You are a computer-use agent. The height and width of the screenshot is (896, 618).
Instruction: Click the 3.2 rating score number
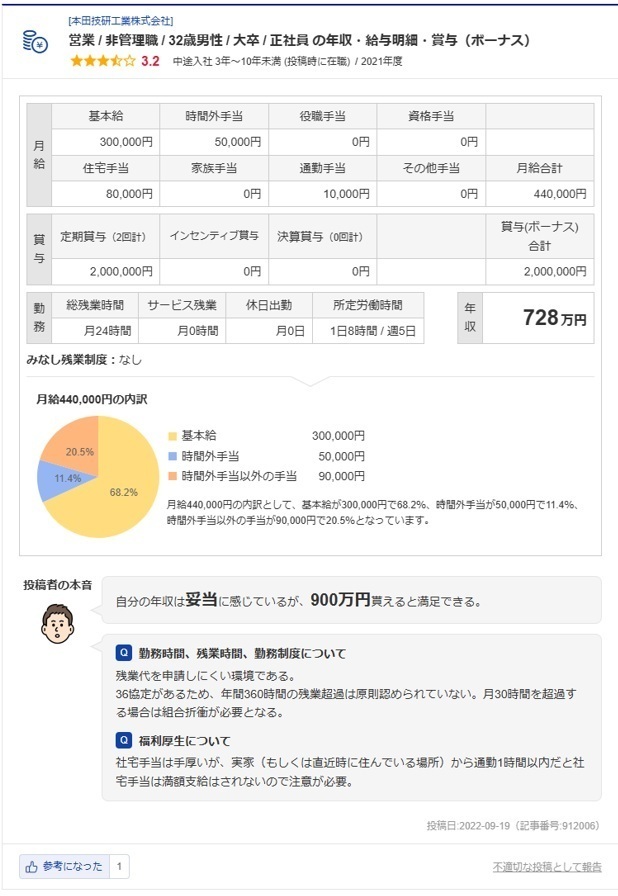(150, 61)
